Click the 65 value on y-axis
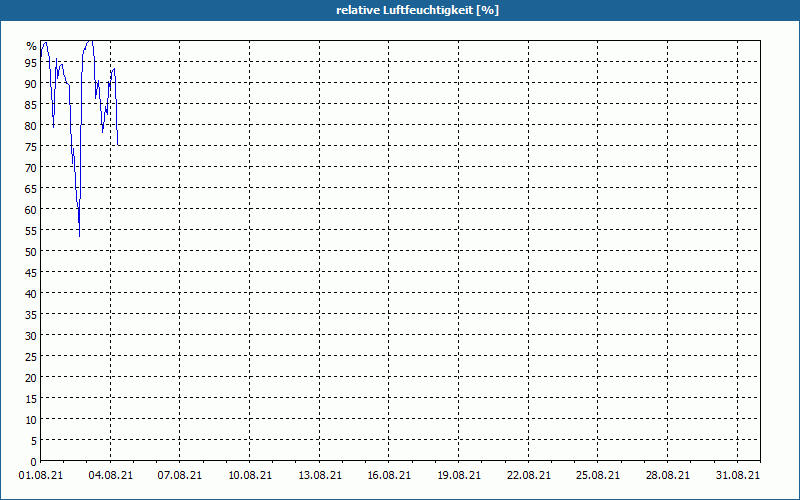Viewport: 800px width, 500px height. pos(31,188)
